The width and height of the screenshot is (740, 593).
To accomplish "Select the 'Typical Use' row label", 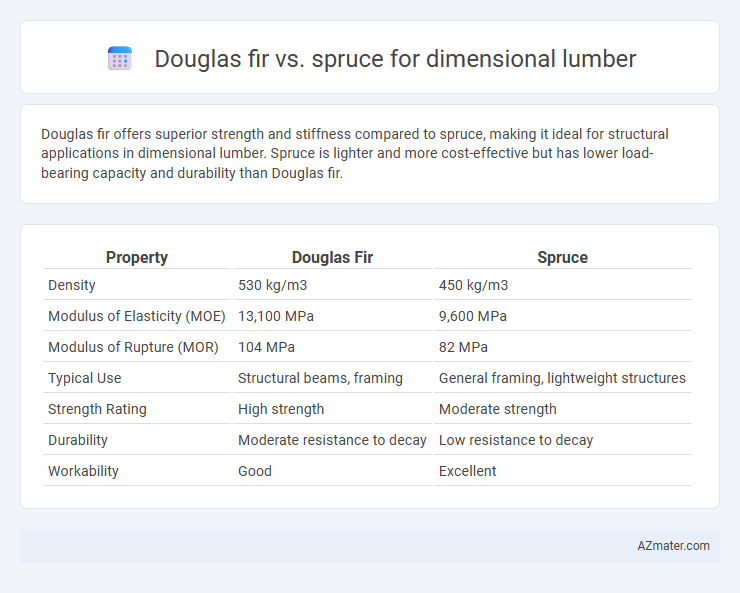I will (x=84, y=378).
